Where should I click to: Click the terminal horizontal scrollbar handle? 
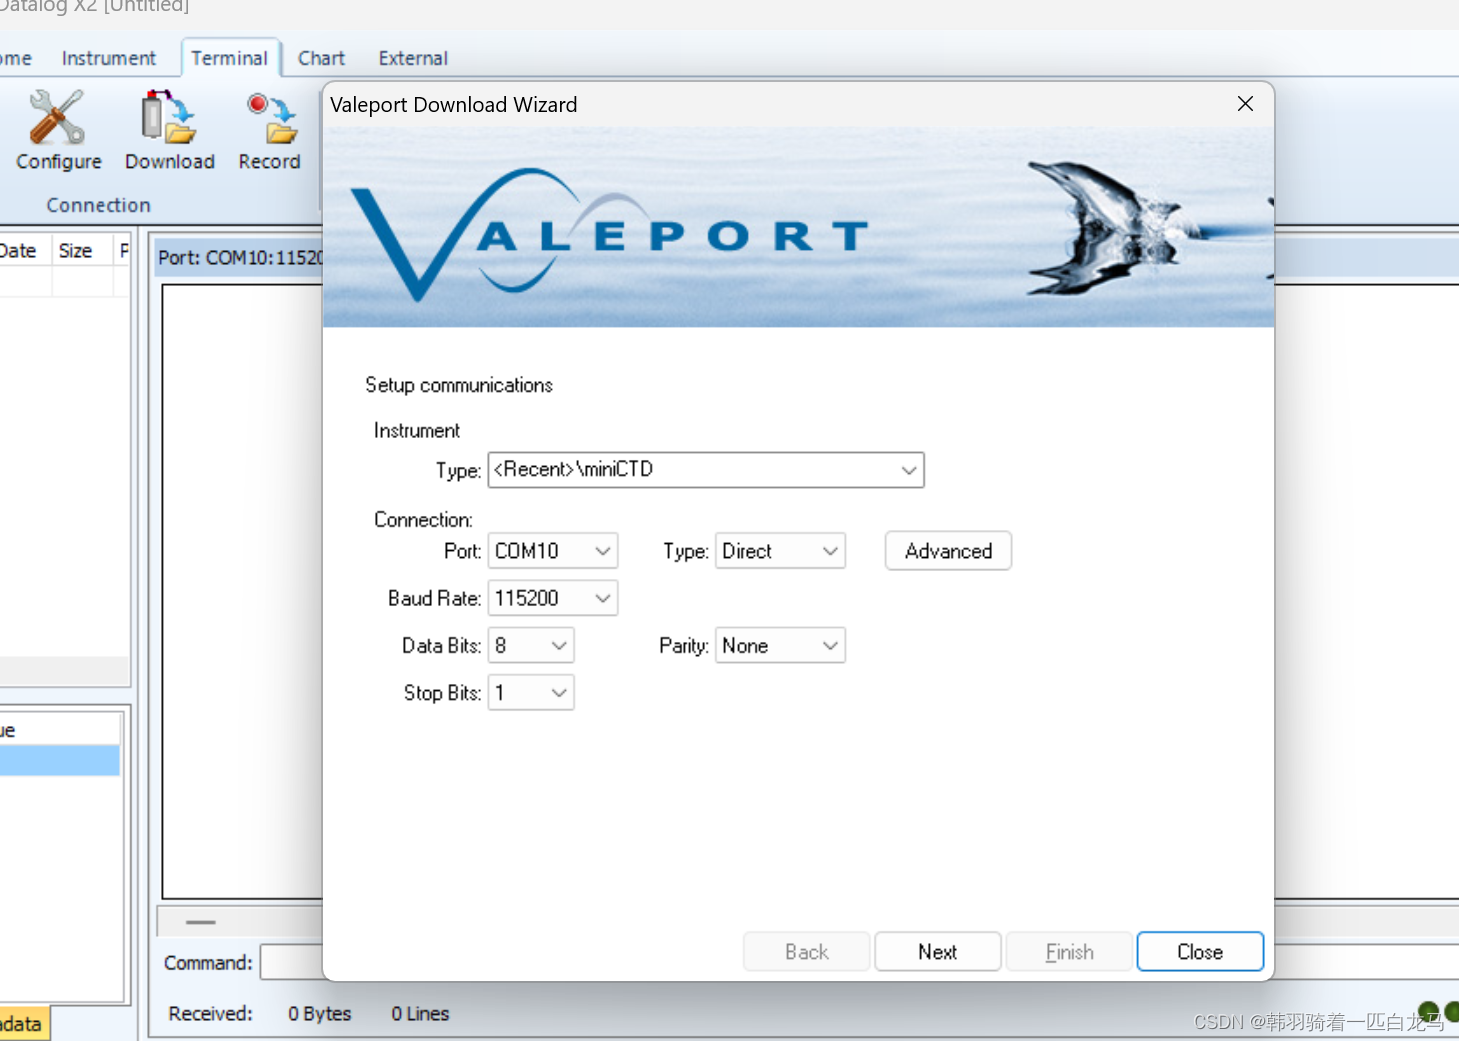[x=200, y=922]
